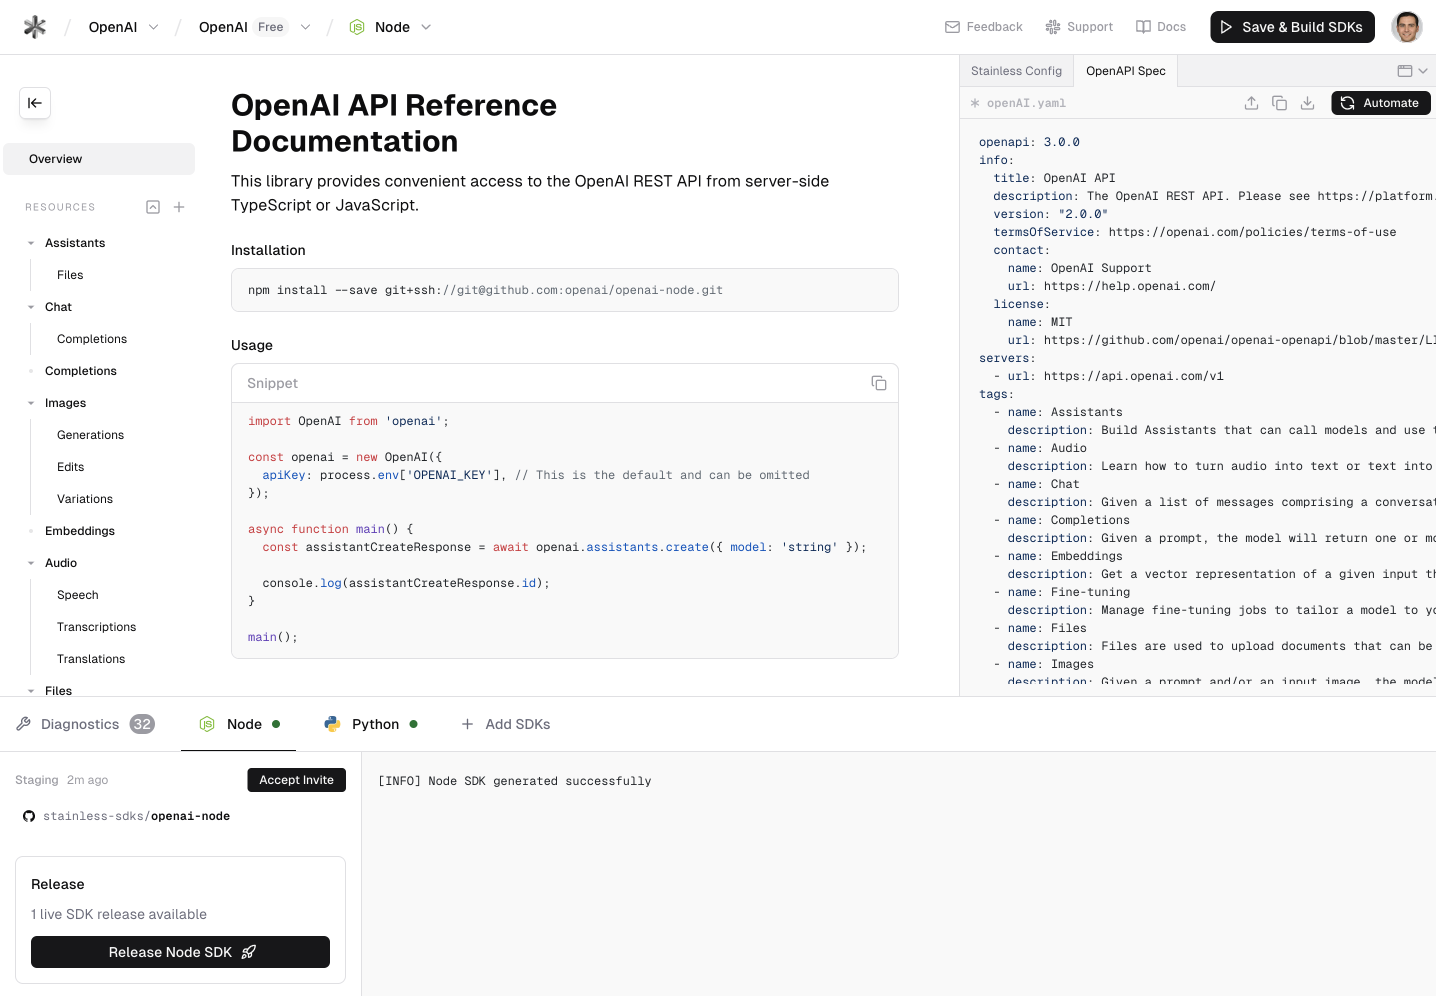Select the OpenAPI Spec tab

pos(1125,71)
